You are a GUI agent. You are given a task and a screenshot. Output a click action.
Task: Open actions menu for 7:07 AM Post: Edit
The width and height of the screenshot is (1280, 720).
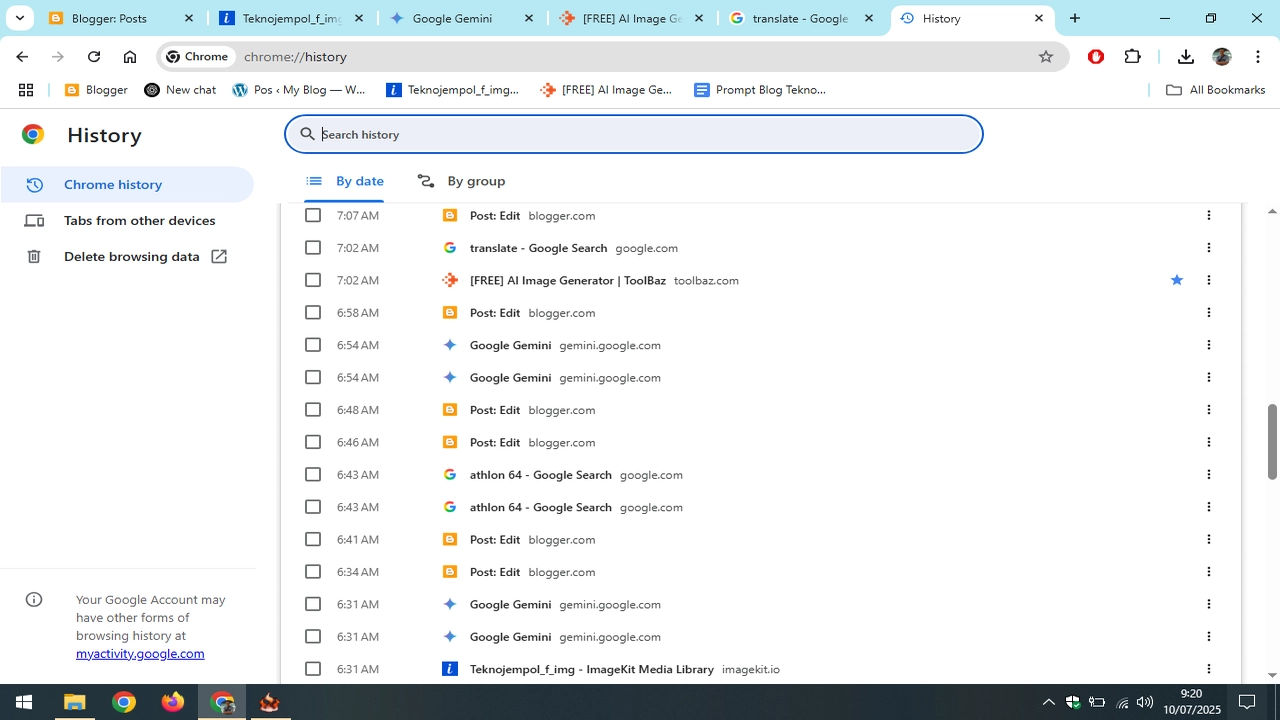coord(1208,215)
